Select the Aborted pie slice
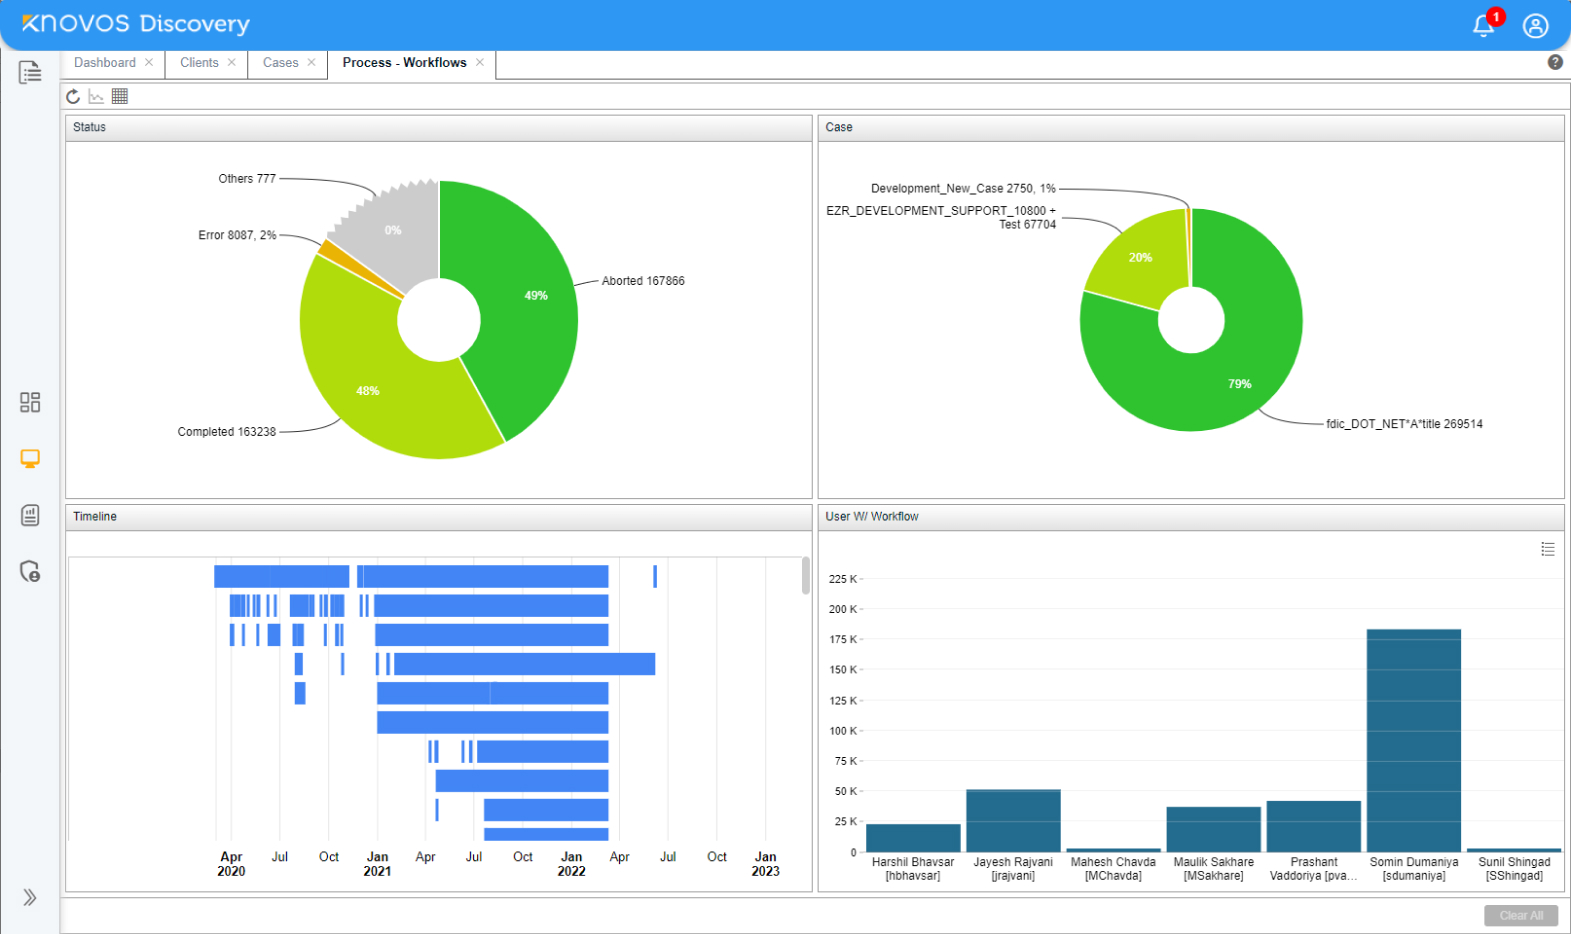Viewport: 1571px width, 934px height. [x=520, y=300]
